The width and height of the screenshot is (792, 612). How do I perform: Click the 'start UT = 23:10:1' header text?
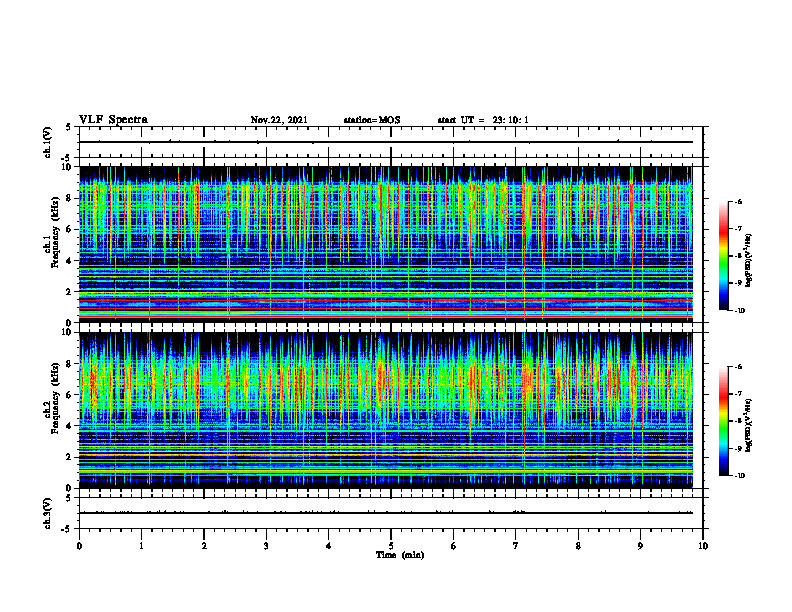(483, 120)
